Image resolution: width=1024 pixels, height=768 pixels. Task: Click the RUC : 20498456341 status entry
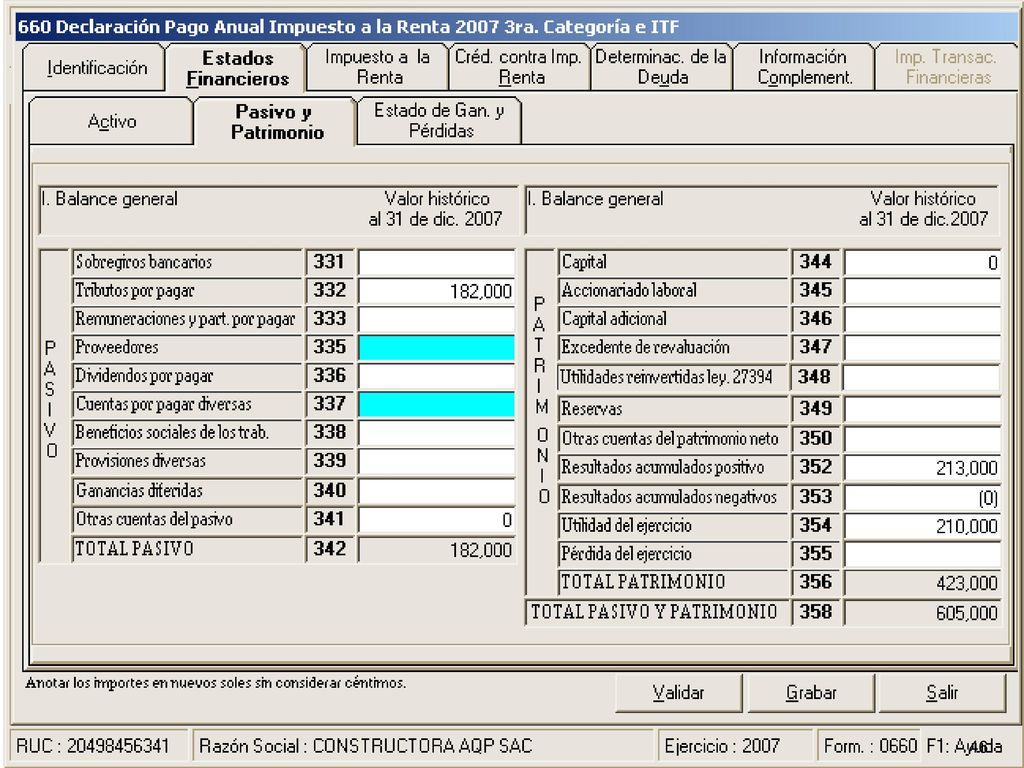click(x=100, y=746)
